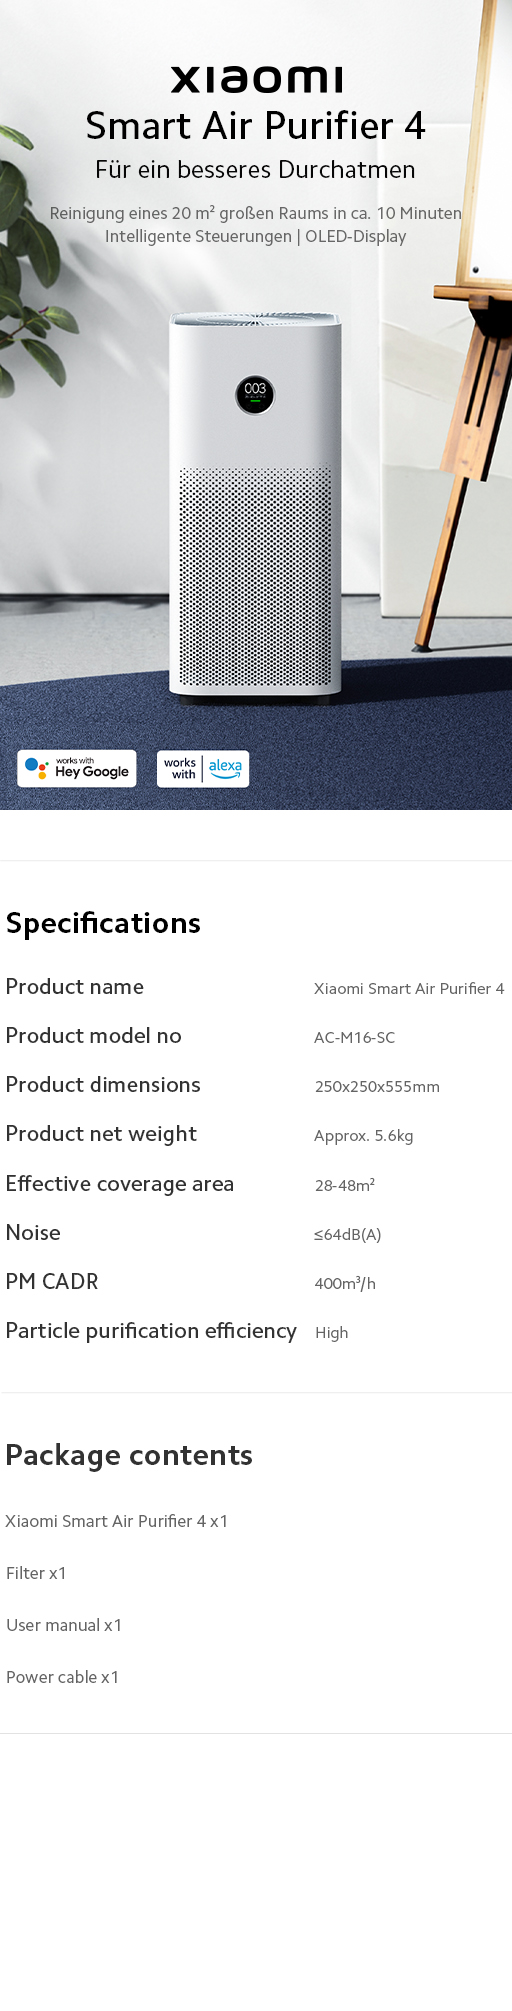Click the 400m³/h PM CADR value
This screenshot has width=512, height=2011.
(345, 1283)
